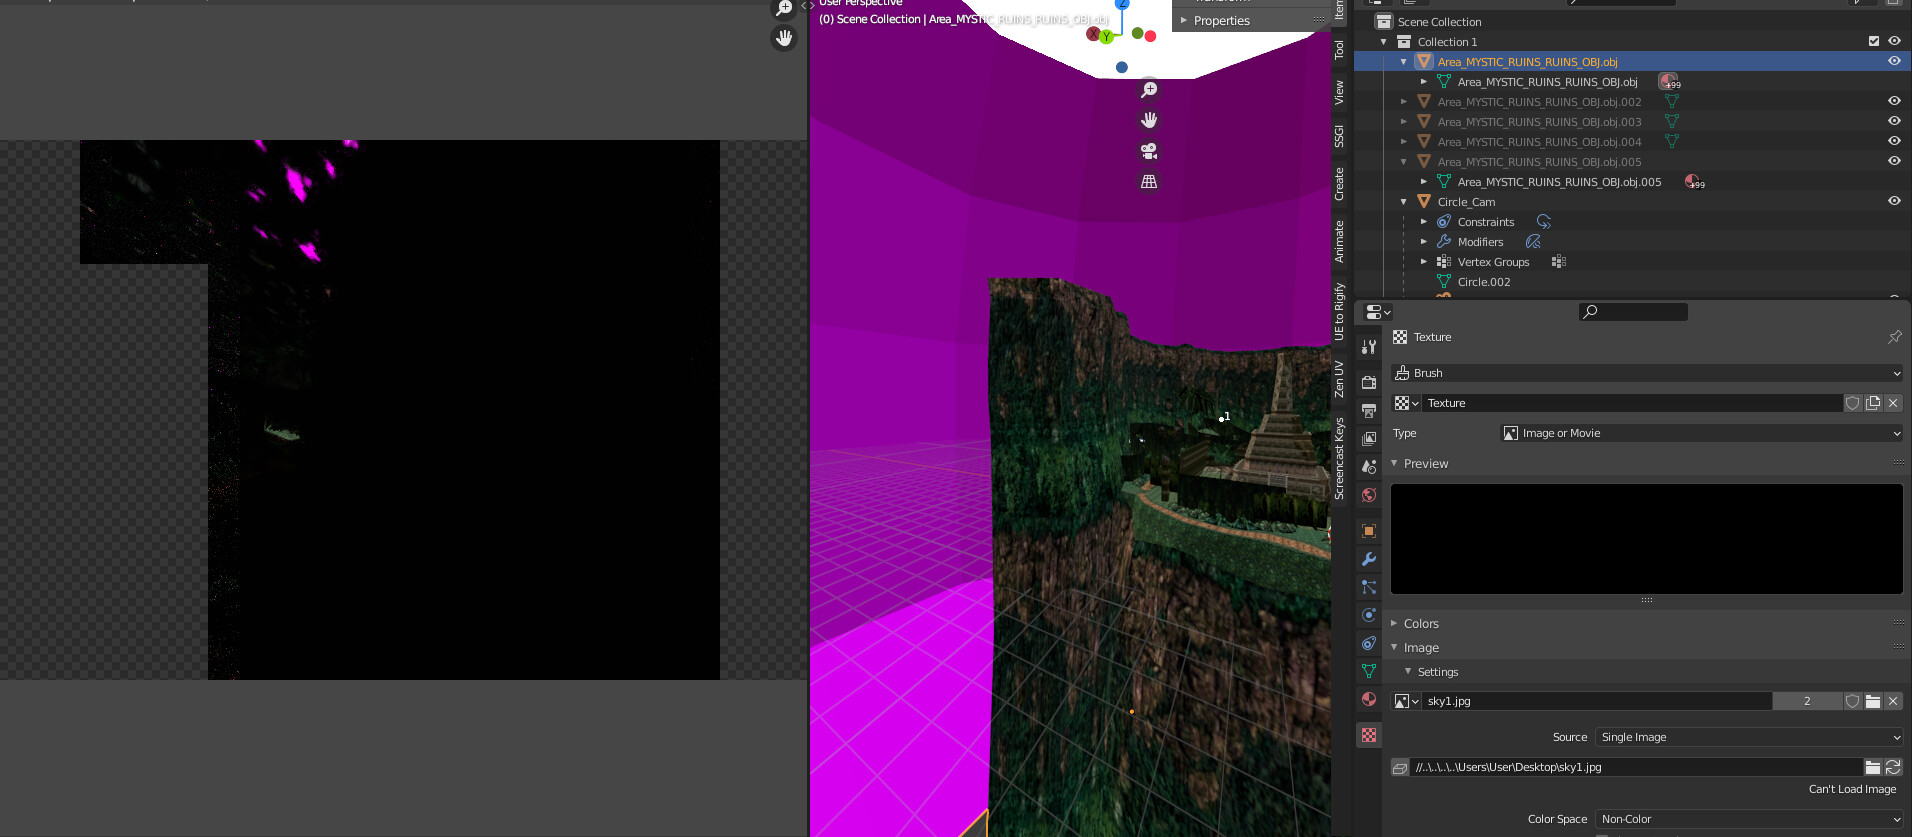The height and width of the screenshot is (837, 1912).
Task: Click the Fake User shield next to Texture
Action: coord(1853,403)
